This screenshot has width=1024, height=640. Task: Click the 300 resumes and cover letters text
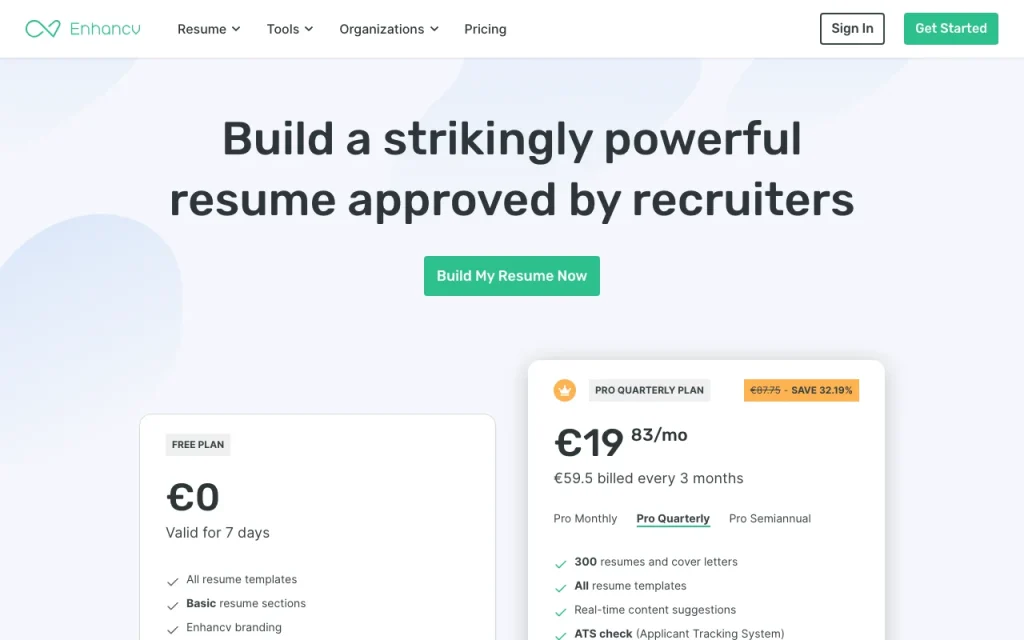(656, 562)
